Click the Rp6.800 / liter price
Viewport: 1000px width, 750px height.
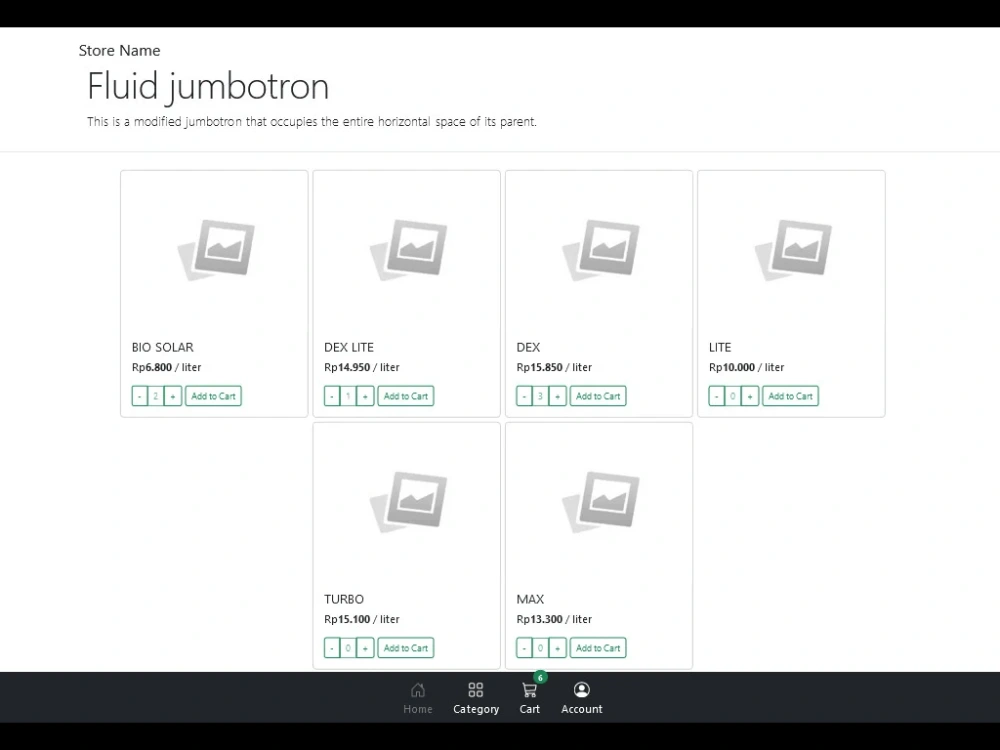tap(166, 367)
